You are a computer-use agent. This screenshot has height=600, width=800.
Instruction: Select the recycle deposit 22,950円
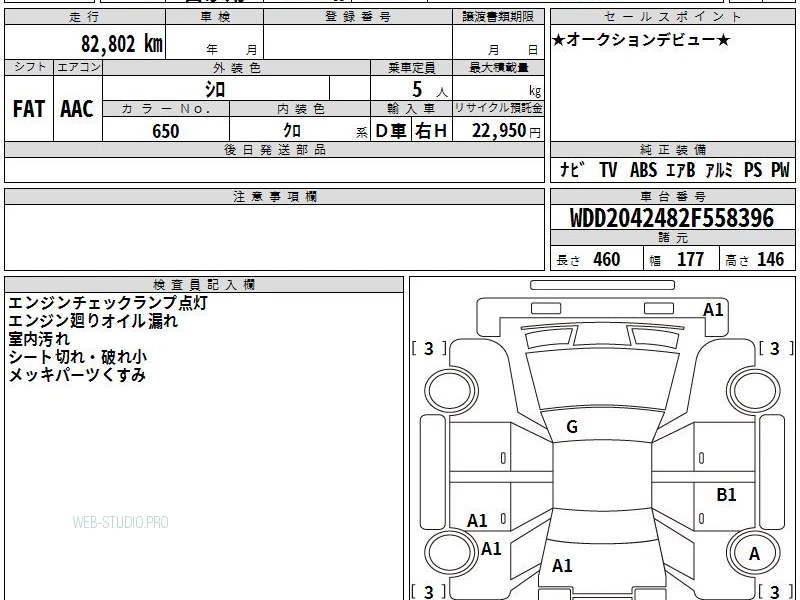pyautogui.click(x=506, y=131)
